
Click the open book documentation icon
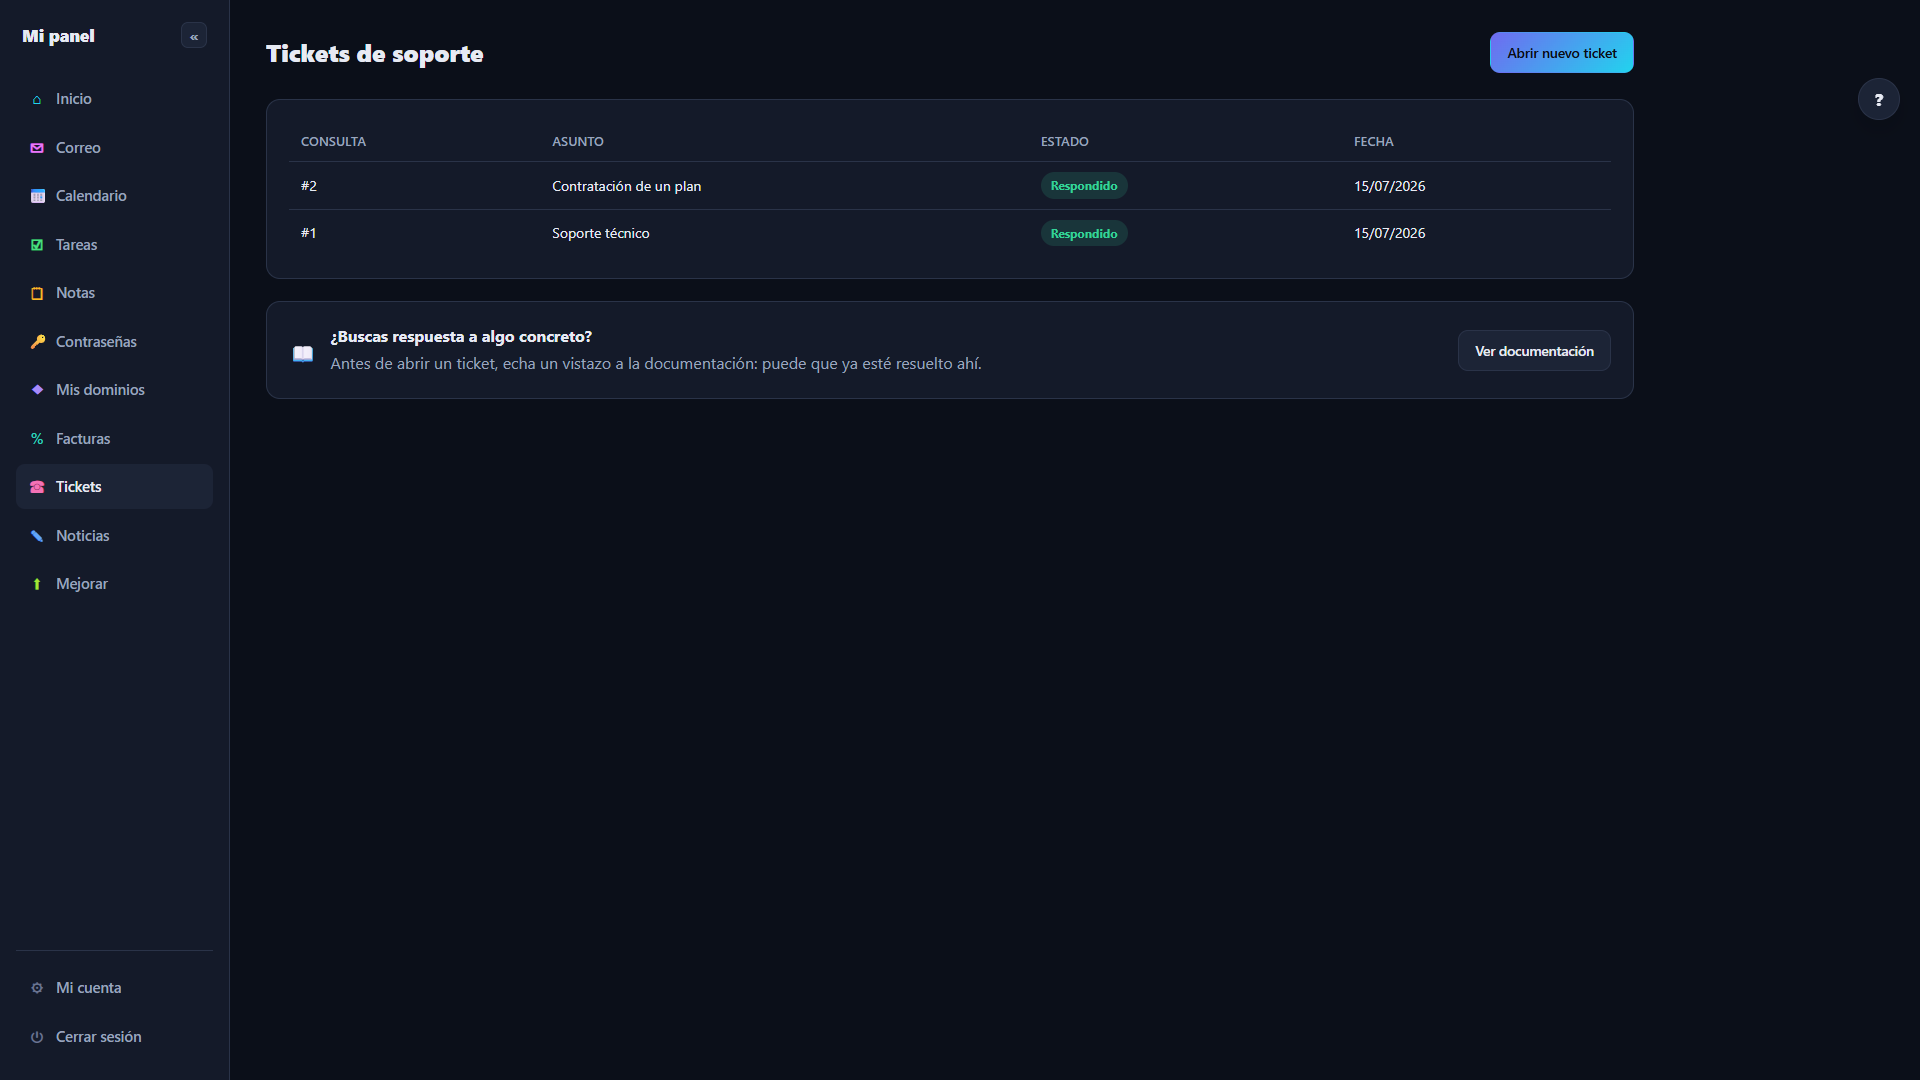click(x=303, y=353)
